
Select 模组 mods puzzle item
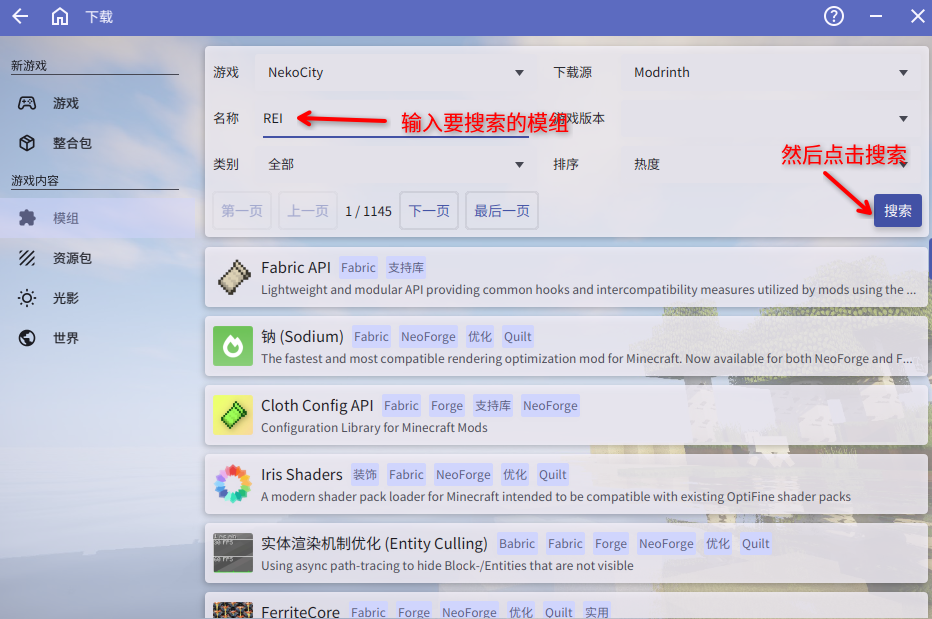(65, 218)
